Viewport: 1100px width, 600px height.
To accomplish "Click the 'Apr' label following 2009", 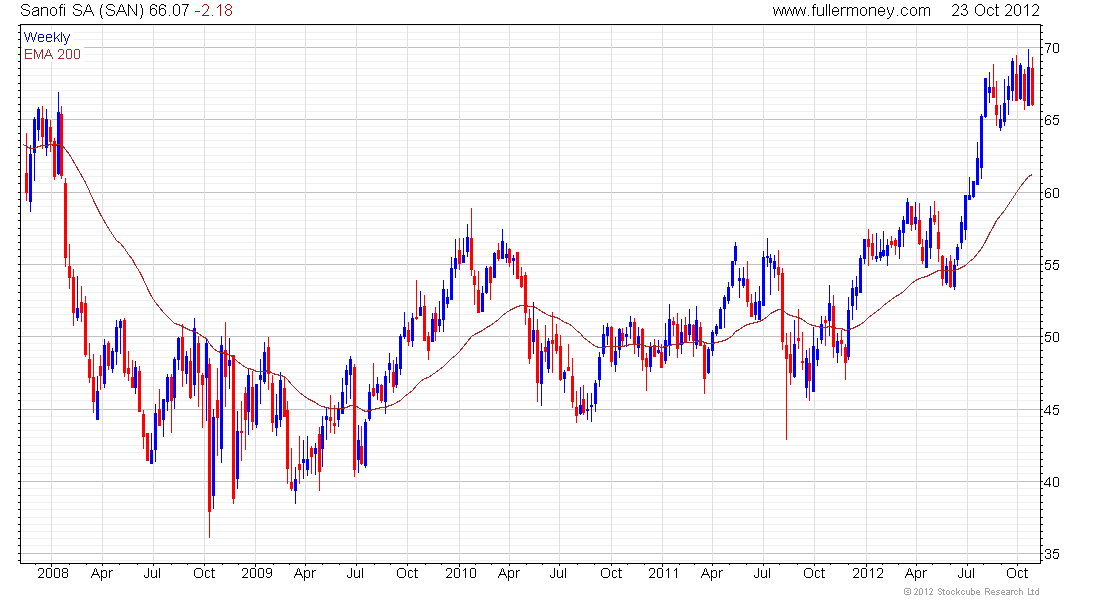I will [x=305, y=574].
